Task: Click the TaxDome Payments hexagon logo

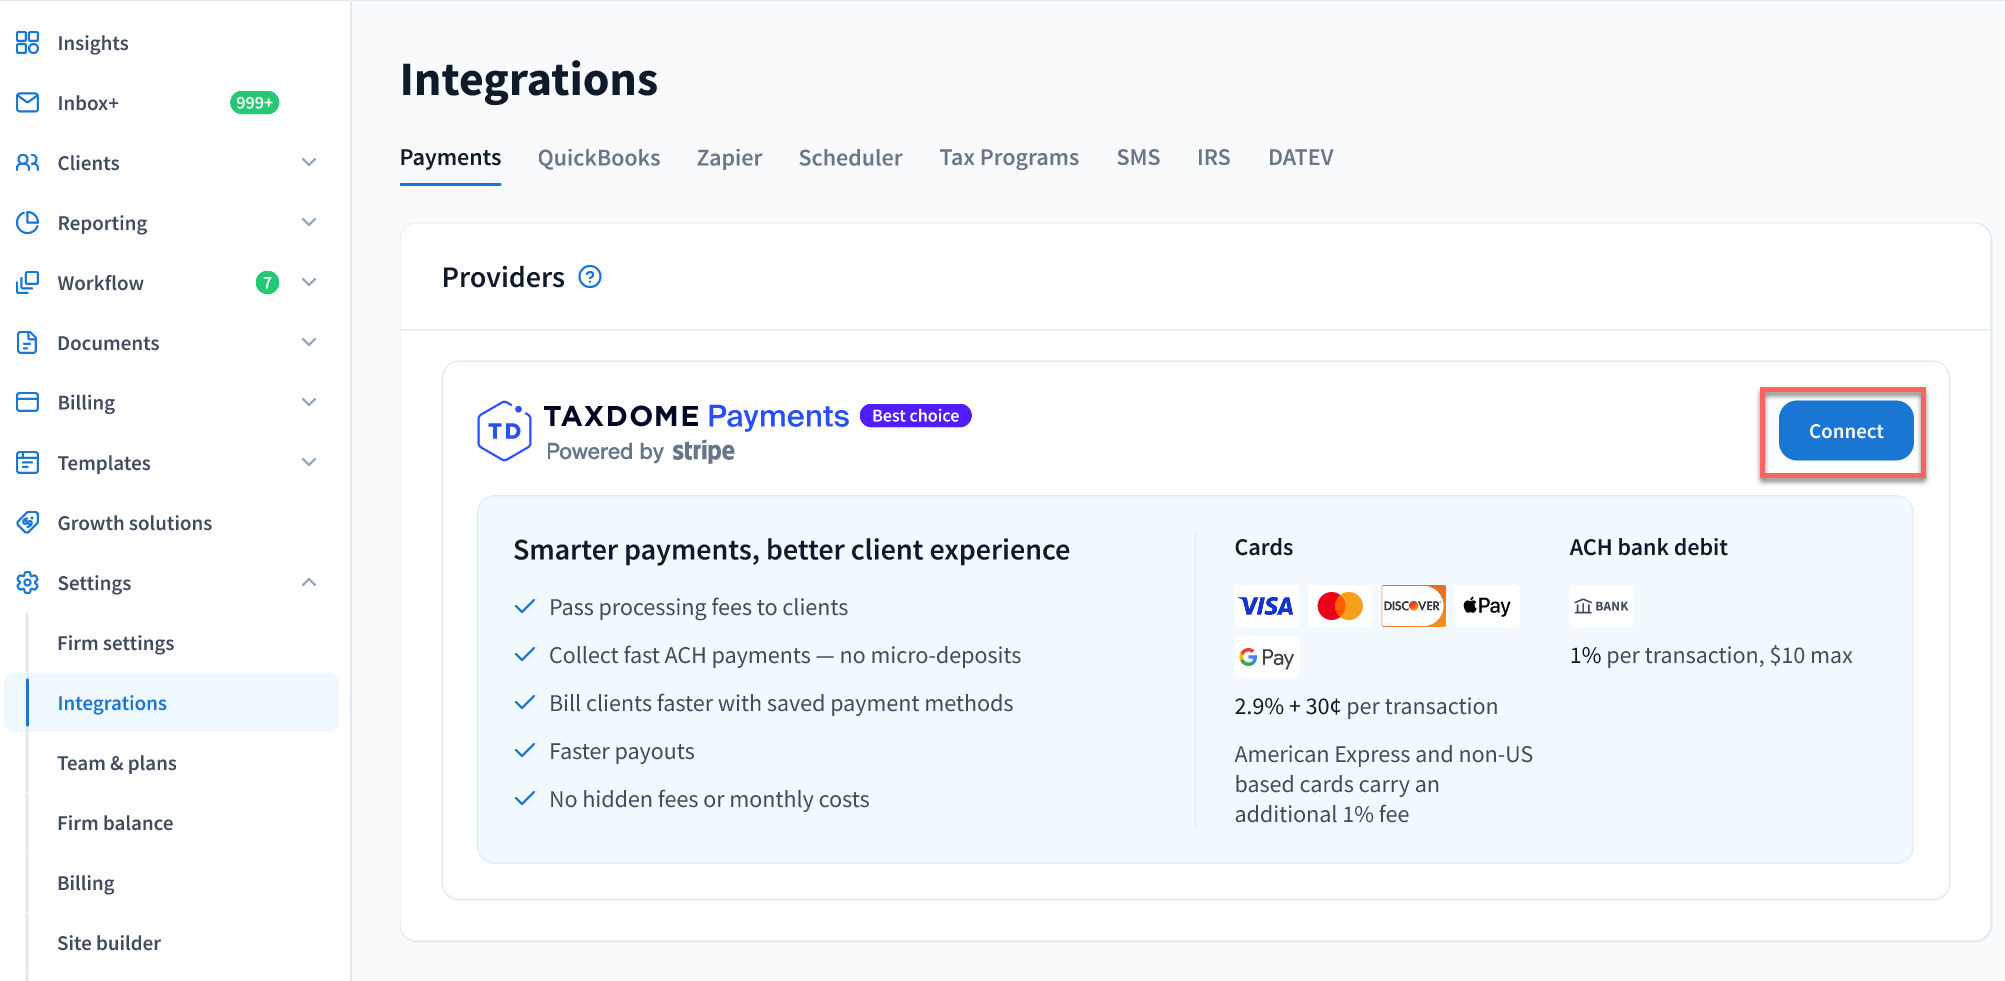Action: tap(504, 431)
